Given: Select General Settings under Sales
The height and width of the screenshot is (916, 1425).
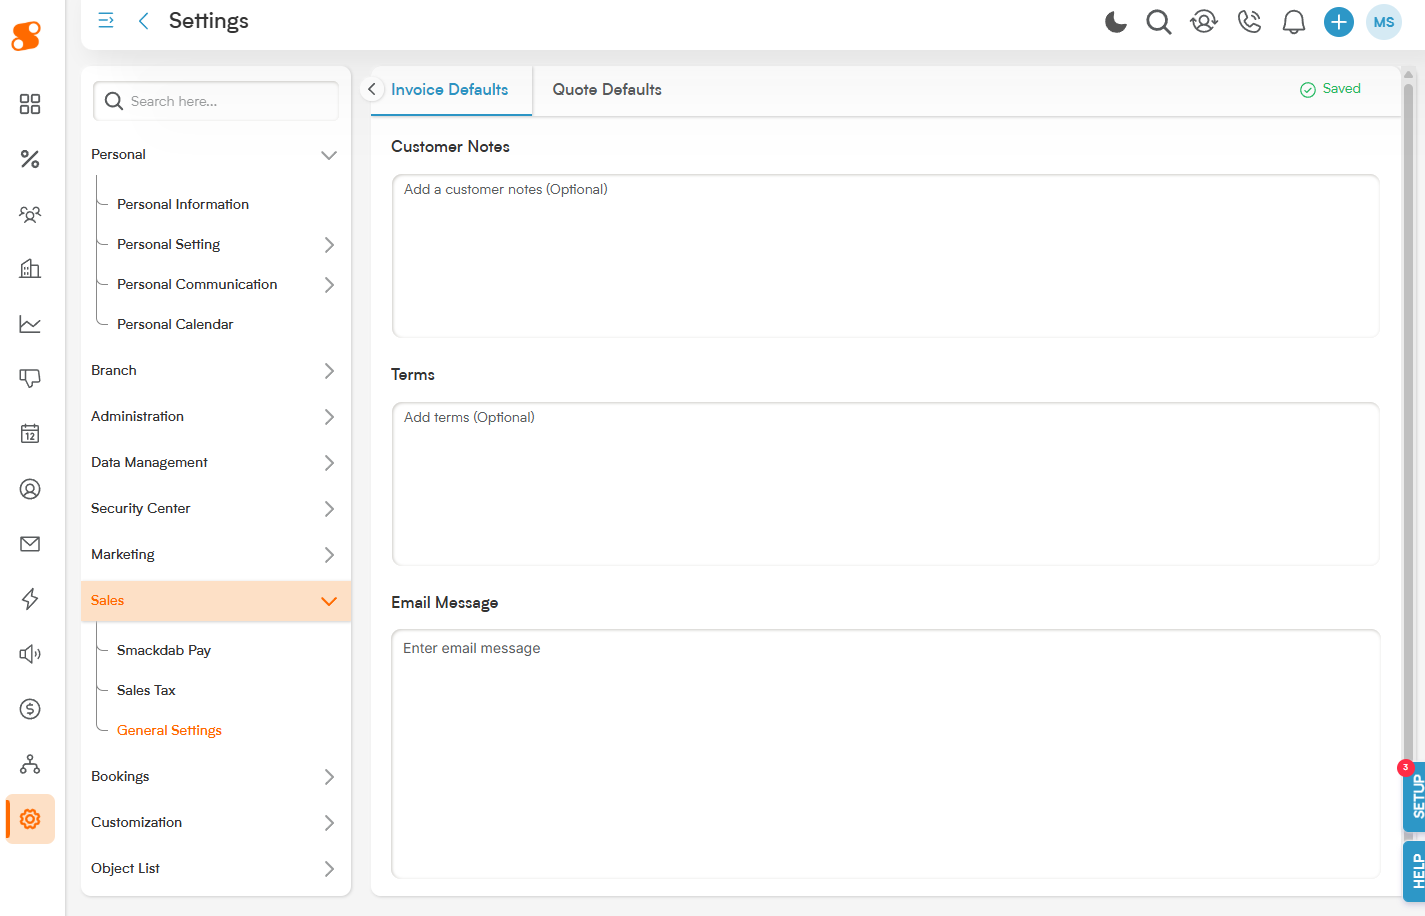Looking at the screenshot, I should [x=169, y=730].
